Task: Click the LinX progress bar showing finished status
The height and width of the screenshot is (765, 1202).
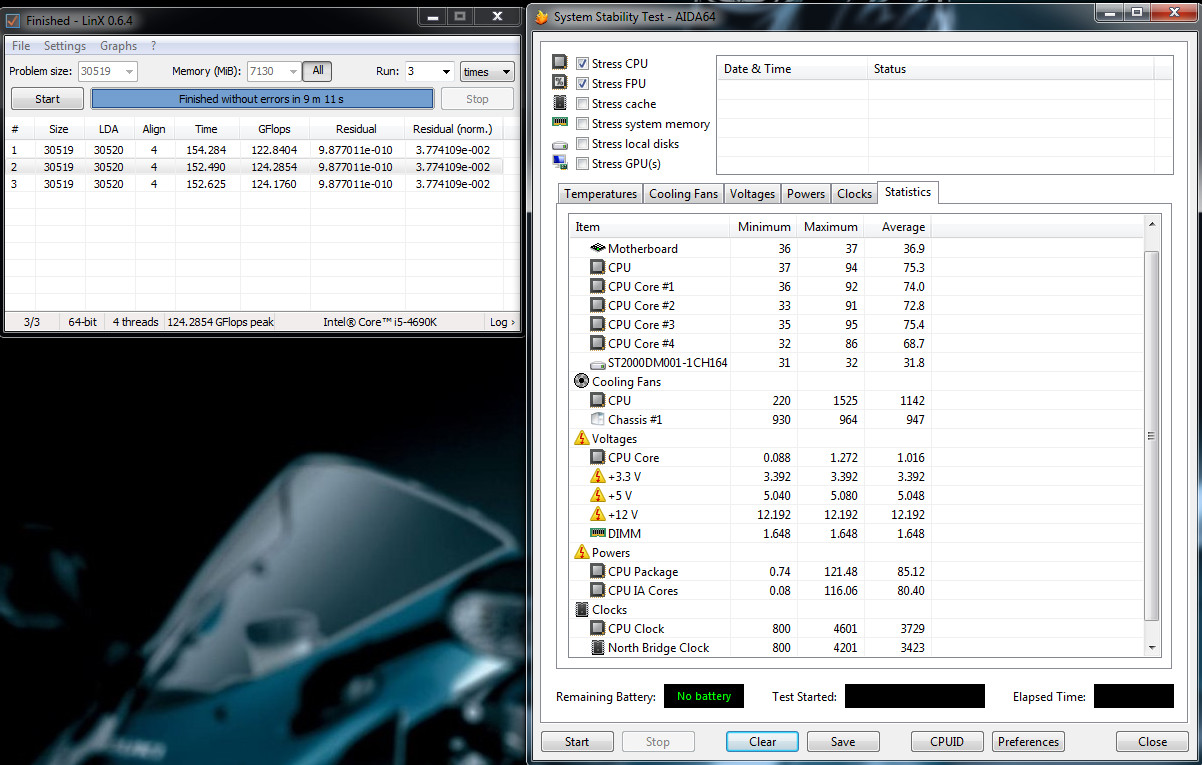Action: pos(262,99)
